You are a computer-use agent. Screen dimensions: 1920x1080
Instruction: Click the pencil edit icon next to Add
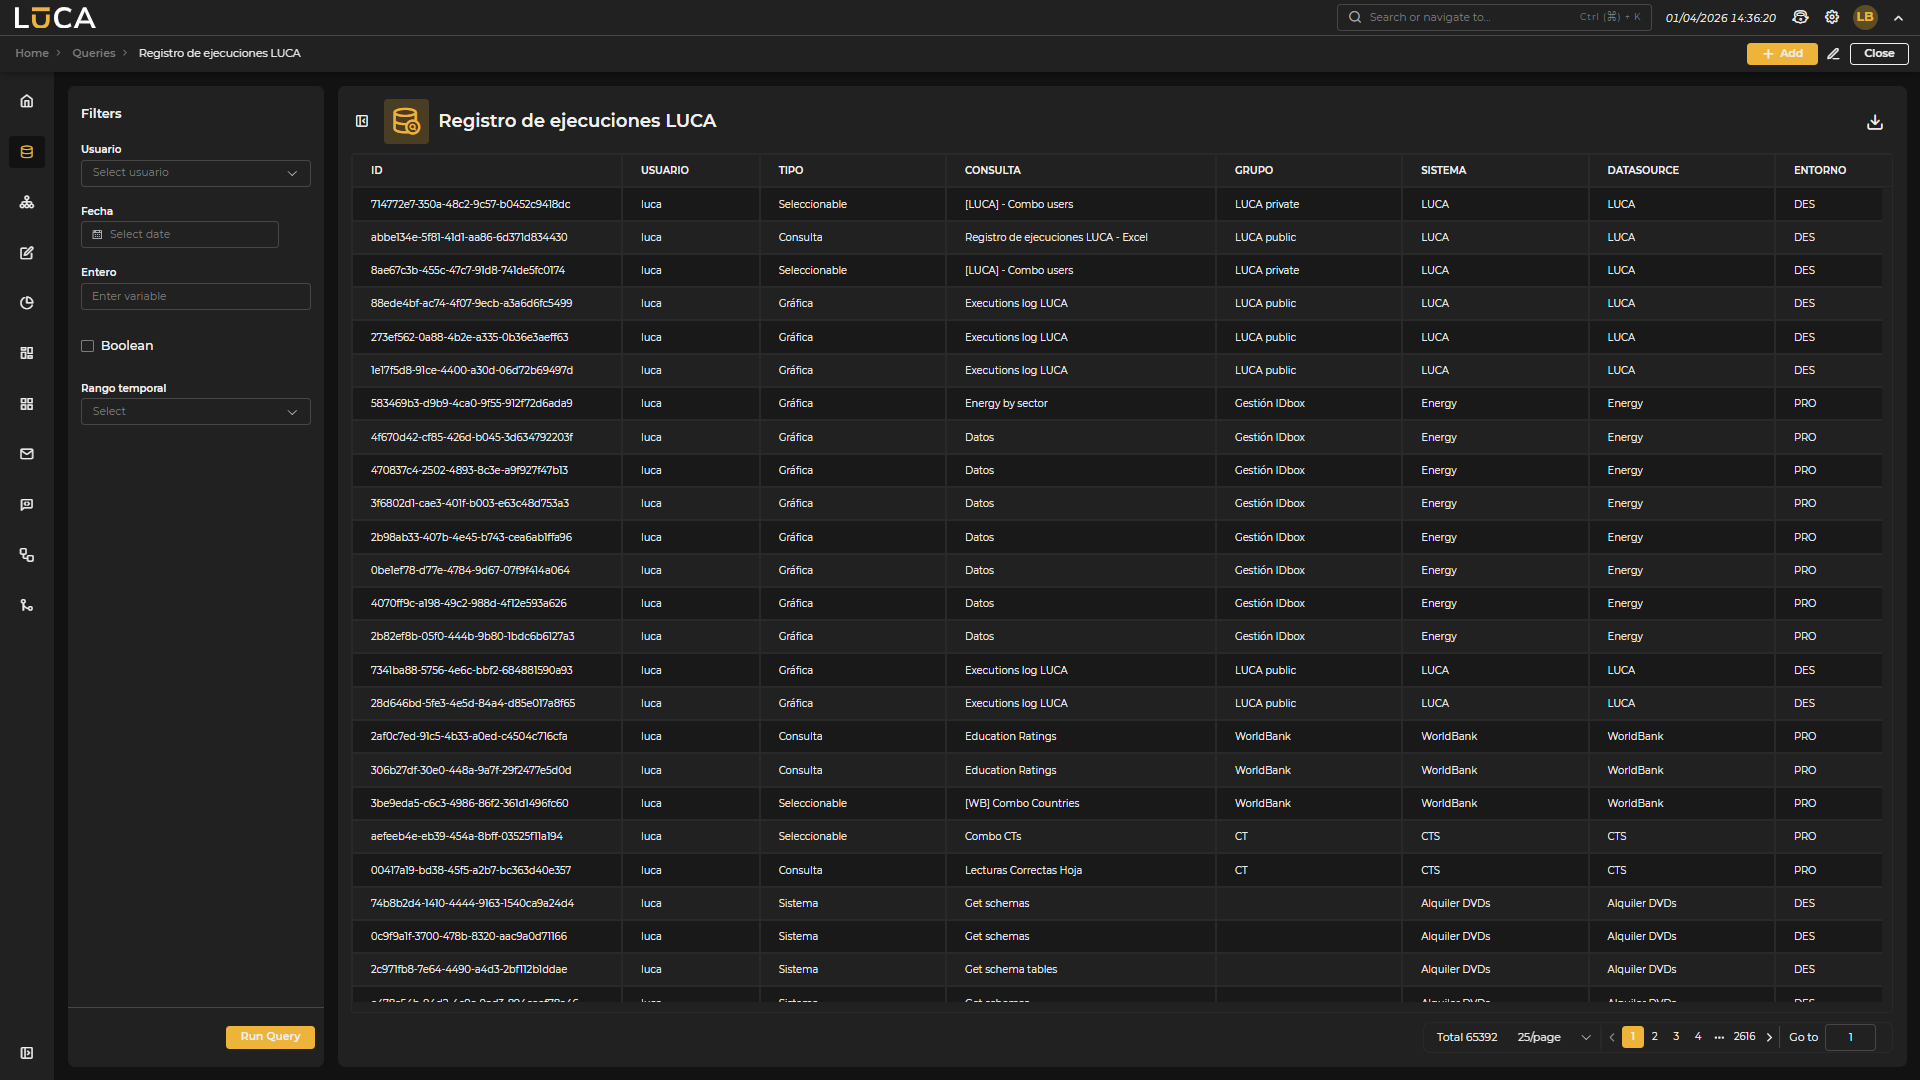(x=1833, y=54)
